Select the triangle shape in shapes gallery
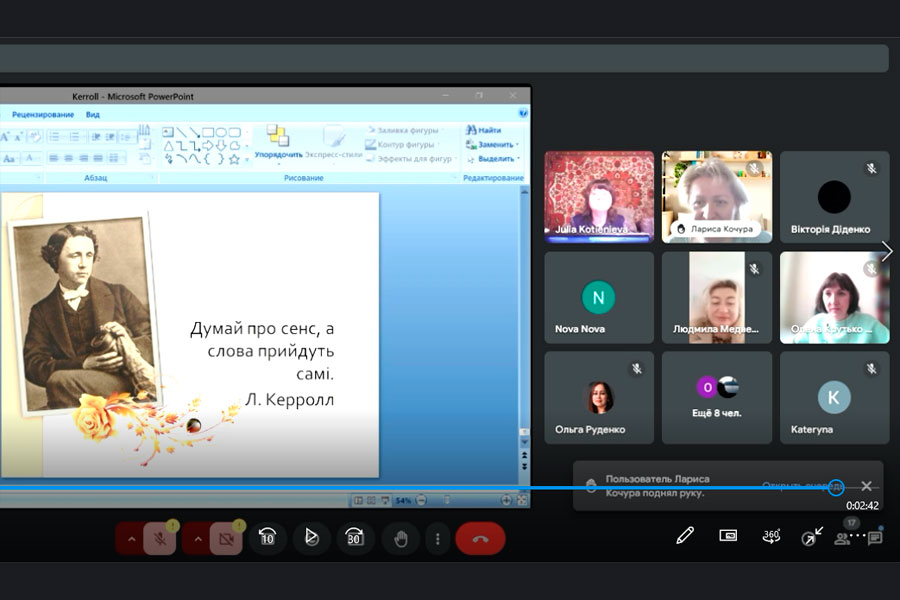Screen dimensions: 900x600 tap(168, 146)
